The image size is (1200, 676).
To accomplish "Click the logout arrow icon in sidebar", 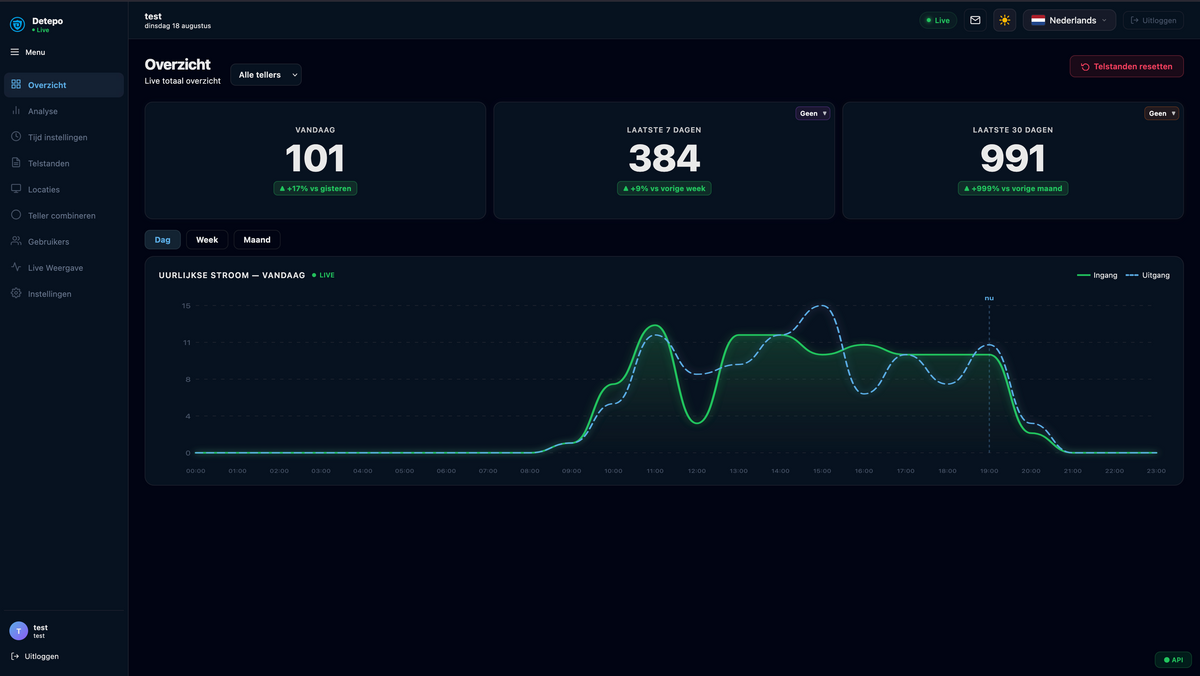I will [x=15, y=656].
